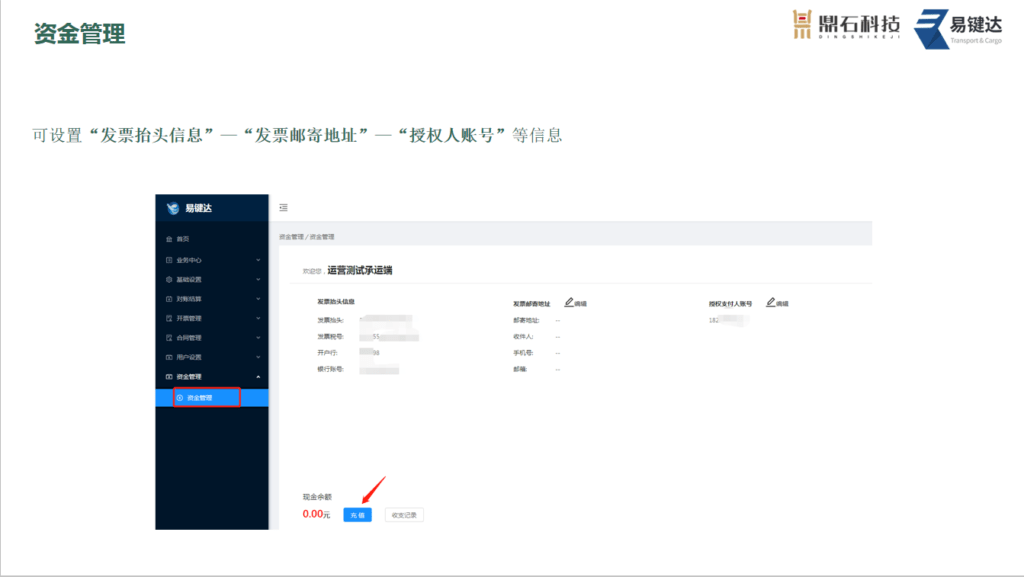The width and height of the screenshot is (1024, 577).
Task: Click the 合同管理 sidebar icon
Action: coord(169,337)
